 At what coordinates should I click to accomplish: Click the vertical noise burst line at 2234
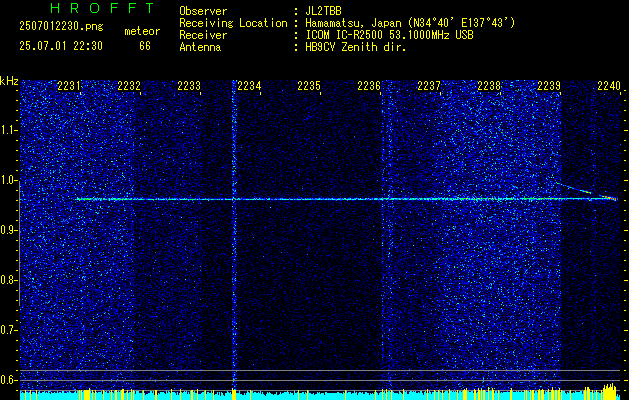click(x=233, y=235)
